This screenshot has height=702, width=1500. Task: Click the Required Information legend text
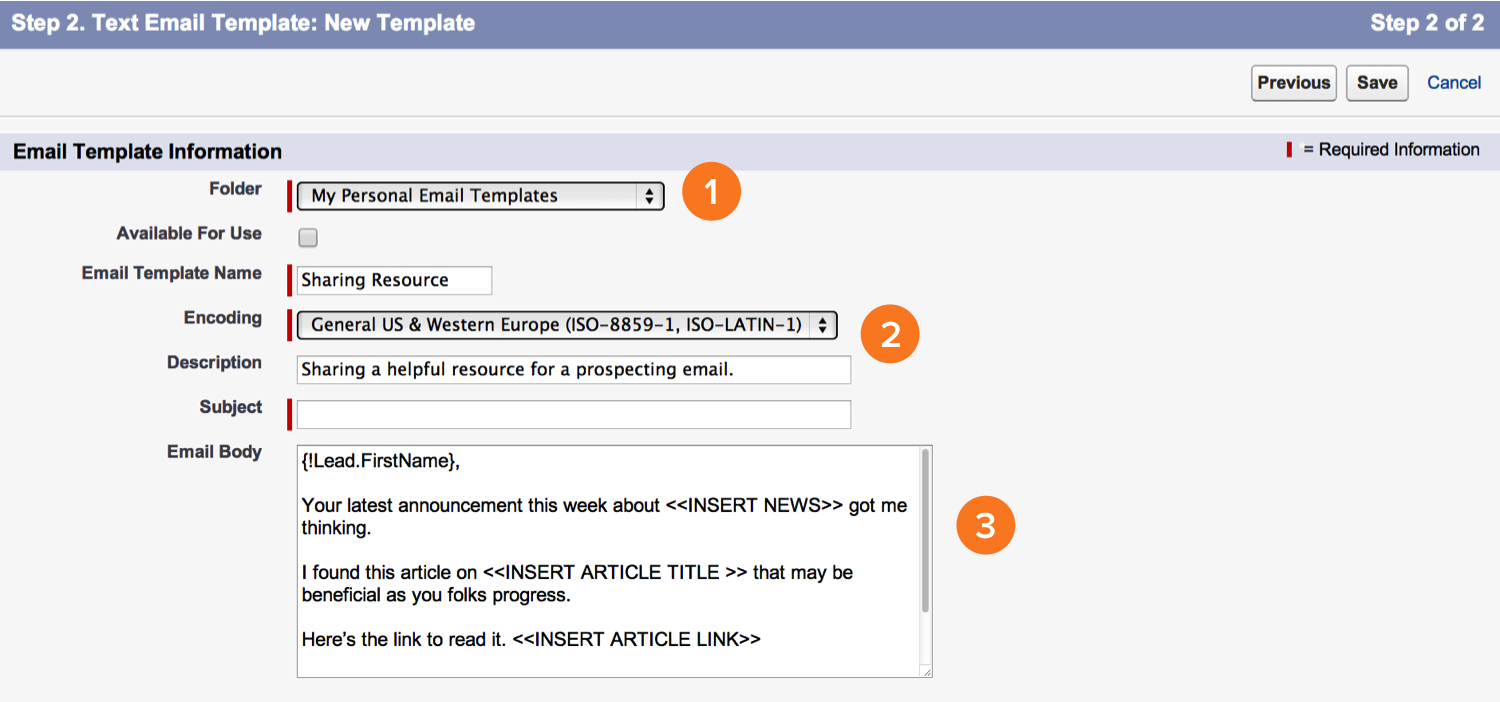1398,150
